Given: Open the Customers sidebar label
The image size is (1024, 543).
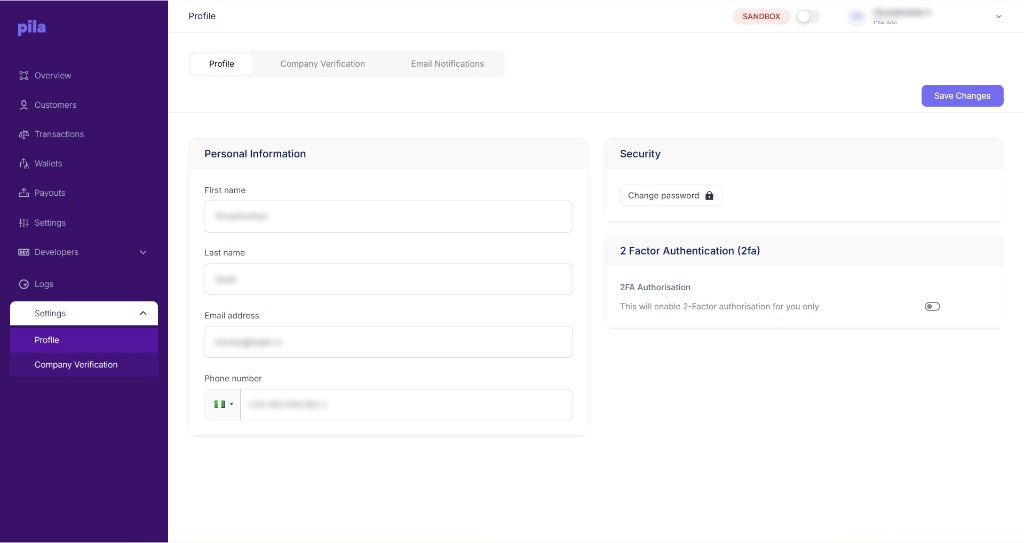Looking at the screenshot, I should pos(56,105).
